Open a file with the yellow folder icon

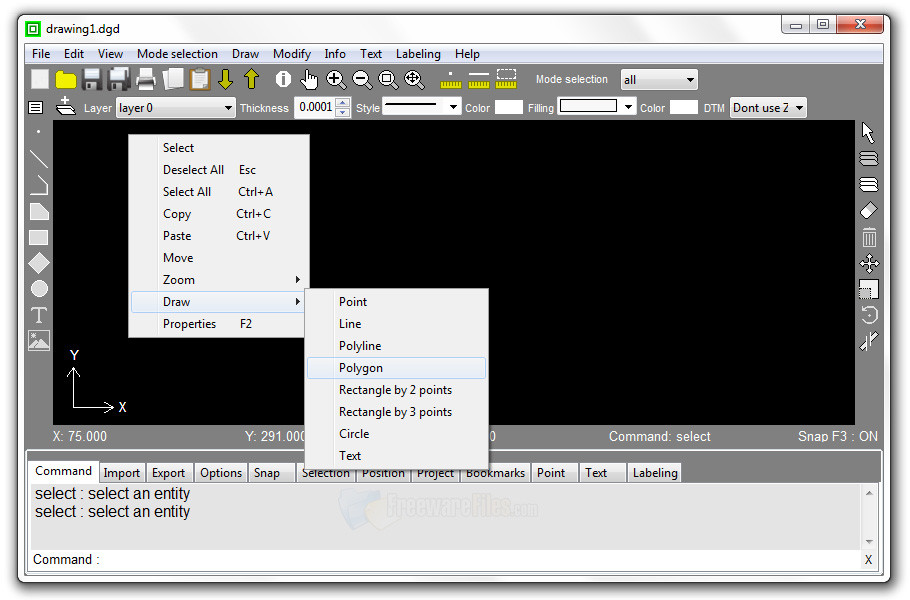pos(66,79)
